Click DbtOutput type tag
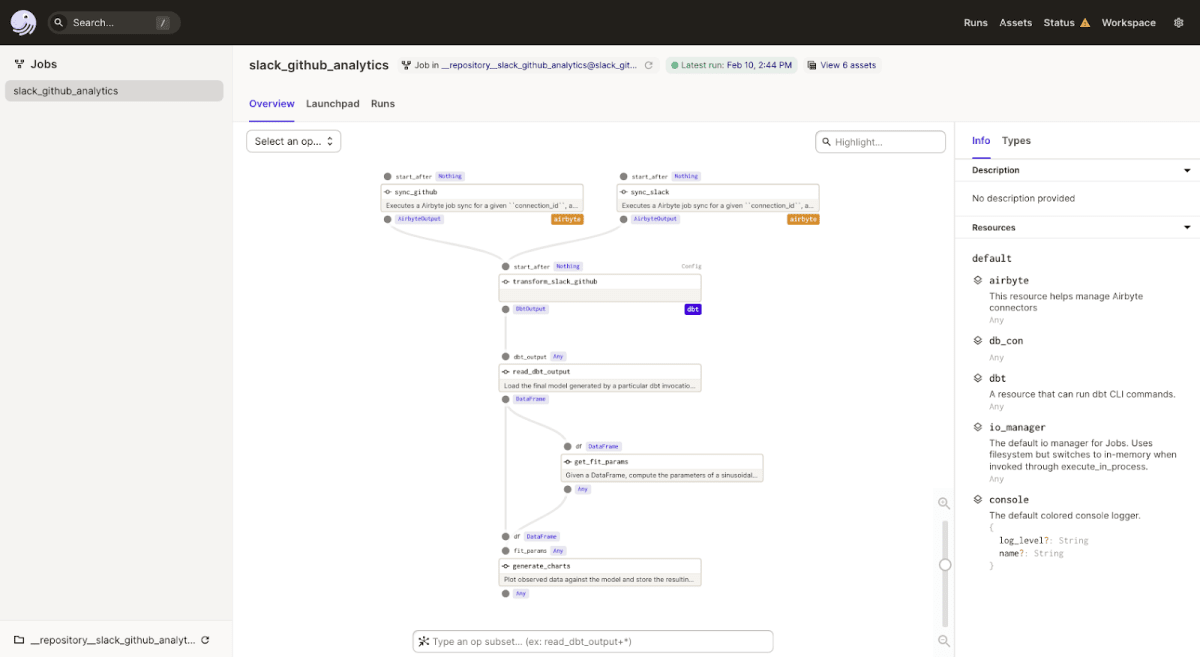Screen dimensions: 1200x657 (530, 309)
